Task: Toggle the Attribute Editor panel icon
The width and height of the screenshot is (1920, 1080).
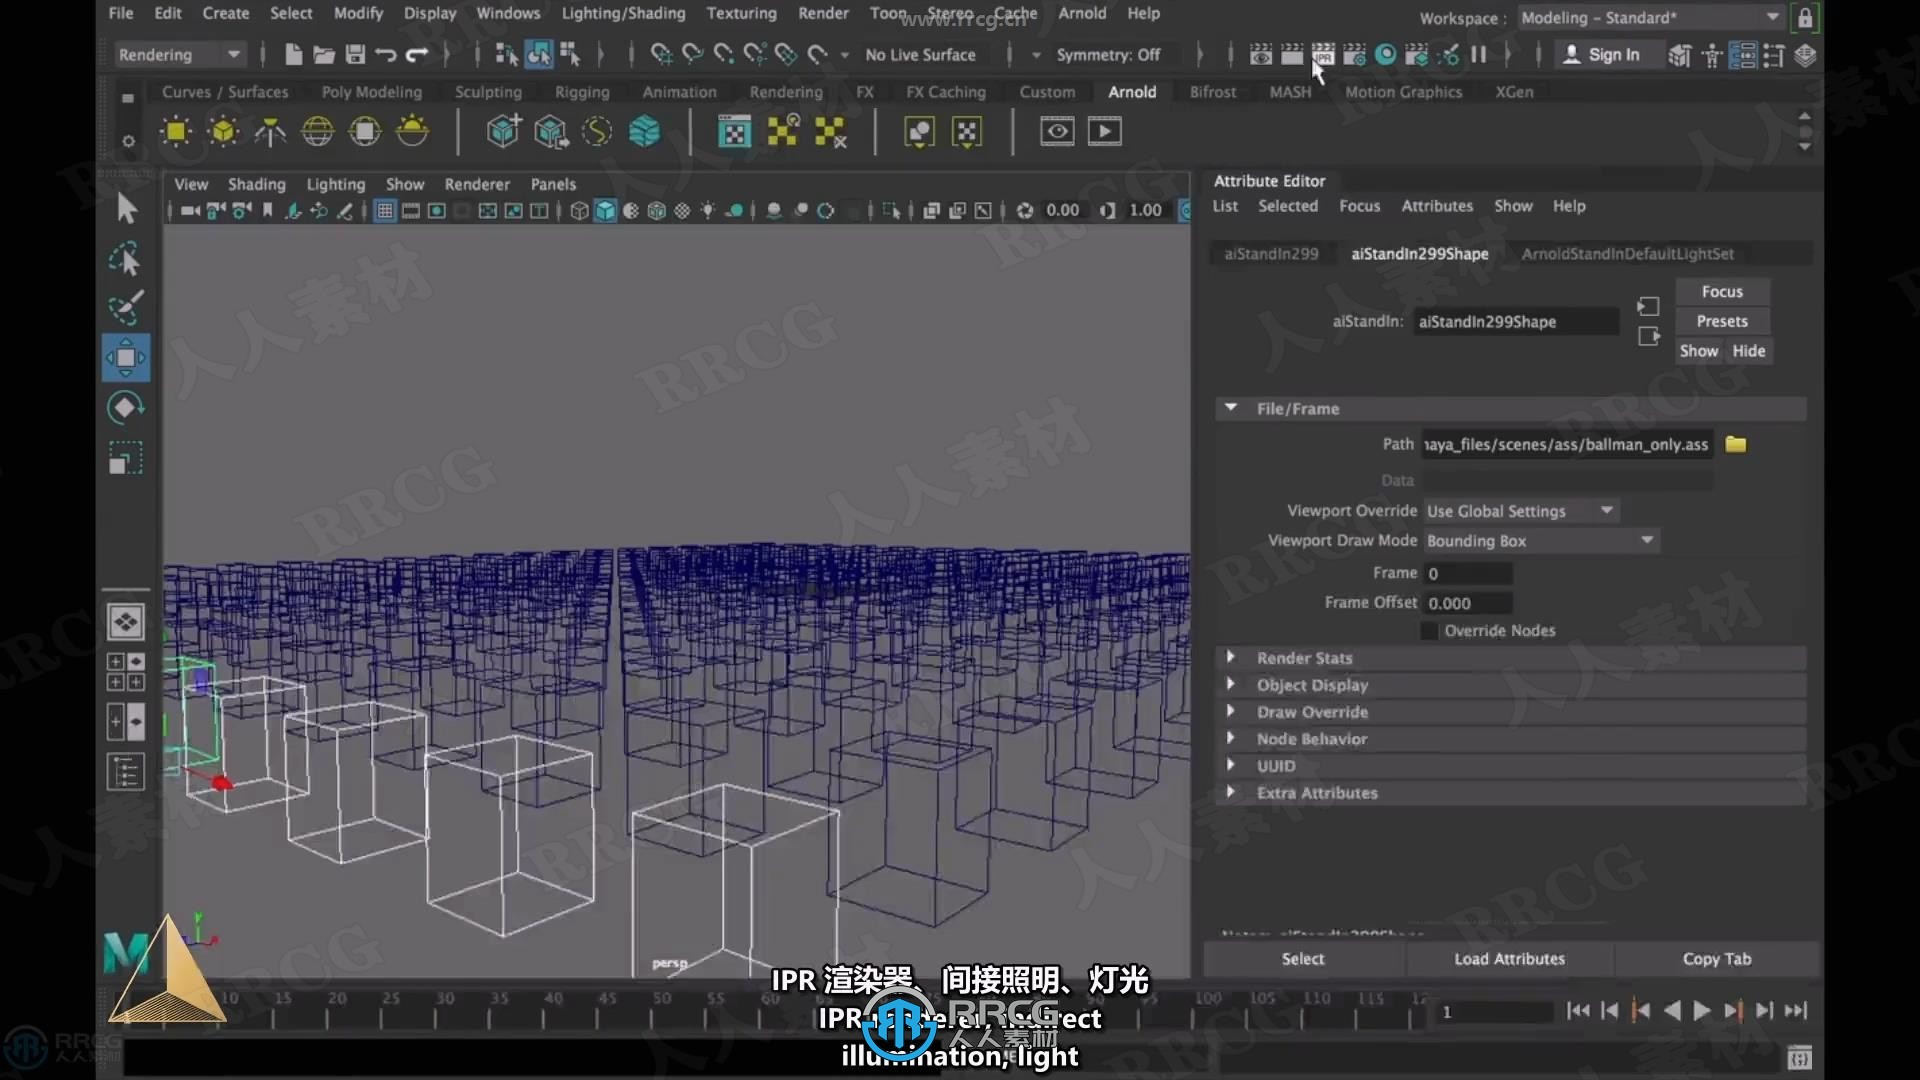Action: pos(1742,55)
